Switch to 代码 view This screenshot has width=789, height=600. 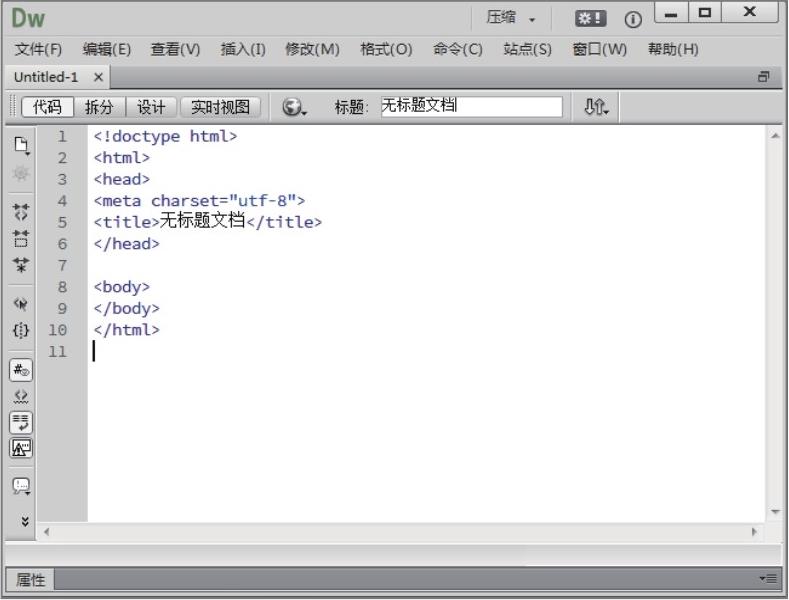48,107
